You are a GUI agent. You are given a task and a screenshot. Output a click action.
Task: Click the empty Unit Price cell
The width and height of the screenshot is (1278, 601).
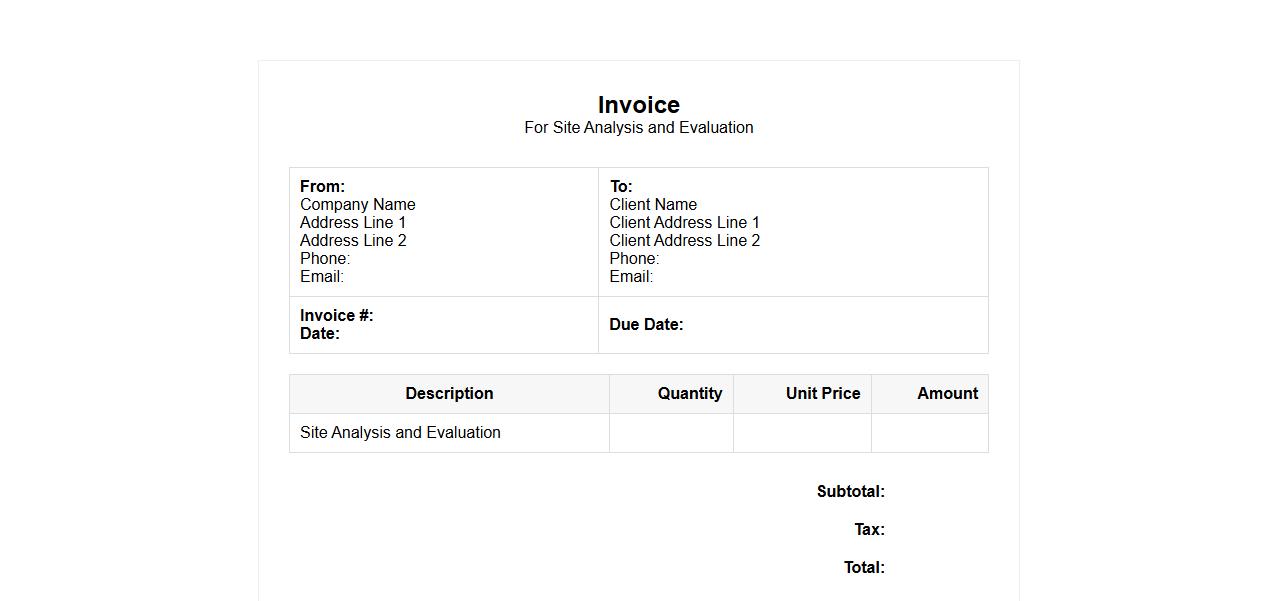coord(802,433)
